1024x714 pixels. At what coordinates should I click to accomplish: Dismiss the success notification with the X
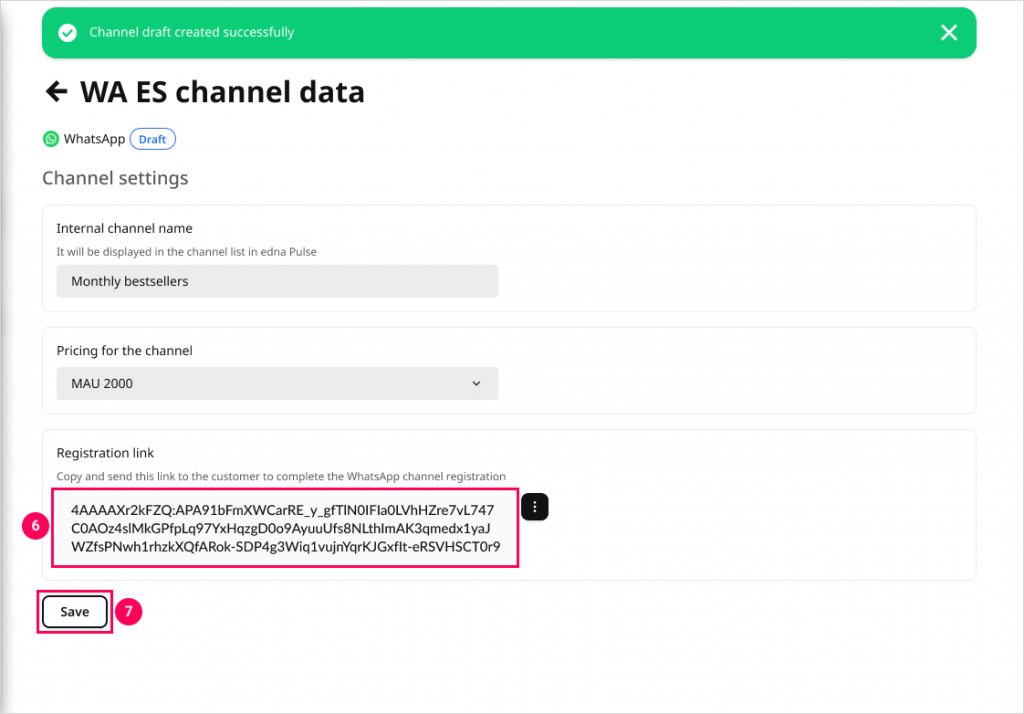[x=949, y=33]
